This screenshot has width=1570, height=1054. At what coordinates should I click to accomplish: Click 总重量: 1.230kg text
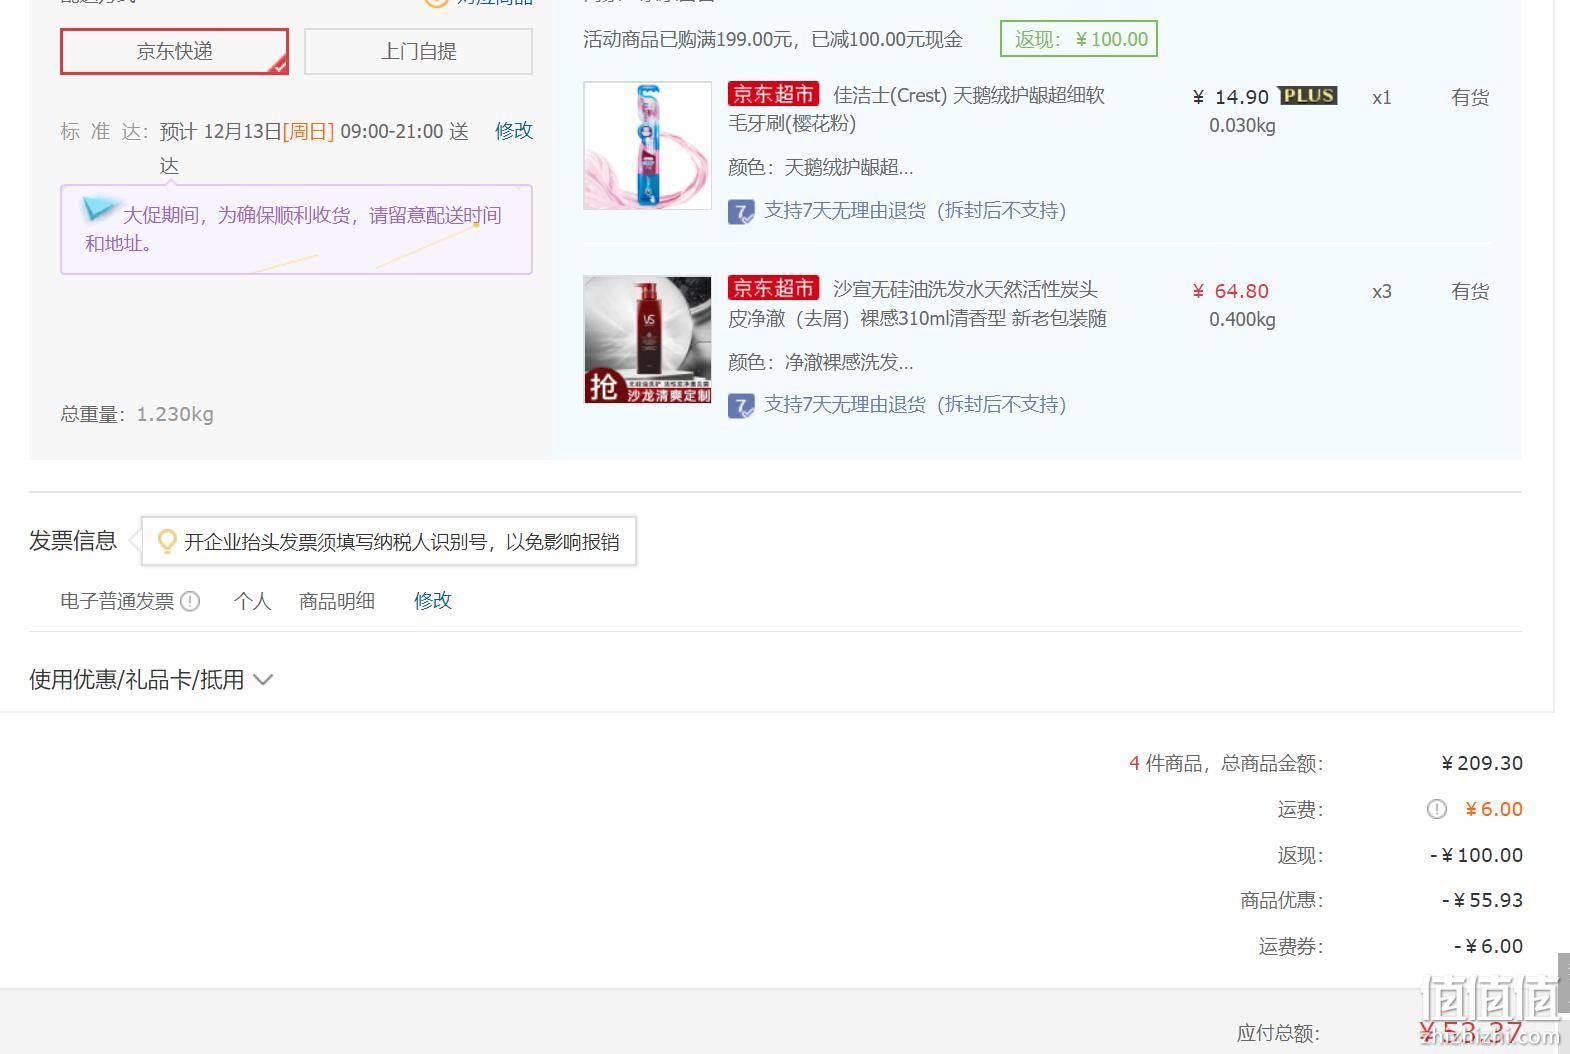pyautogui.click(x=137, y=414)
